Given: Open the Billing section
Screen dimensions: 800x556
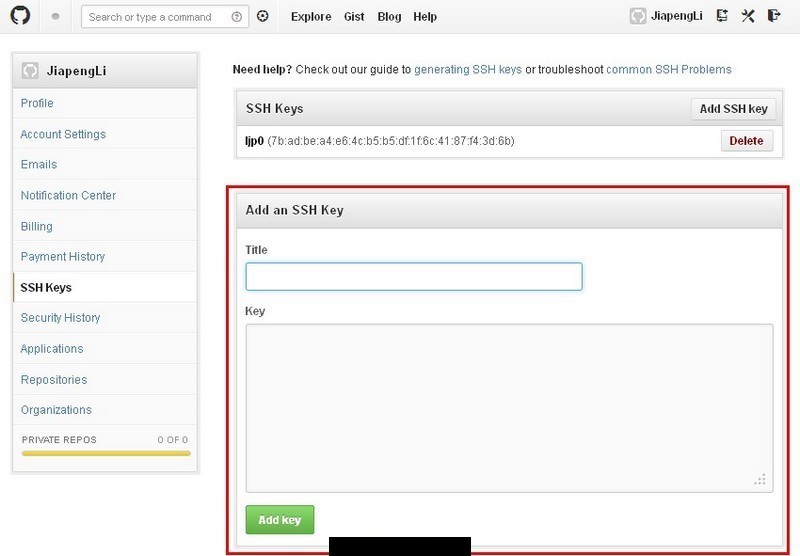Looking at the screenshot, I should [x=105, y=226].
